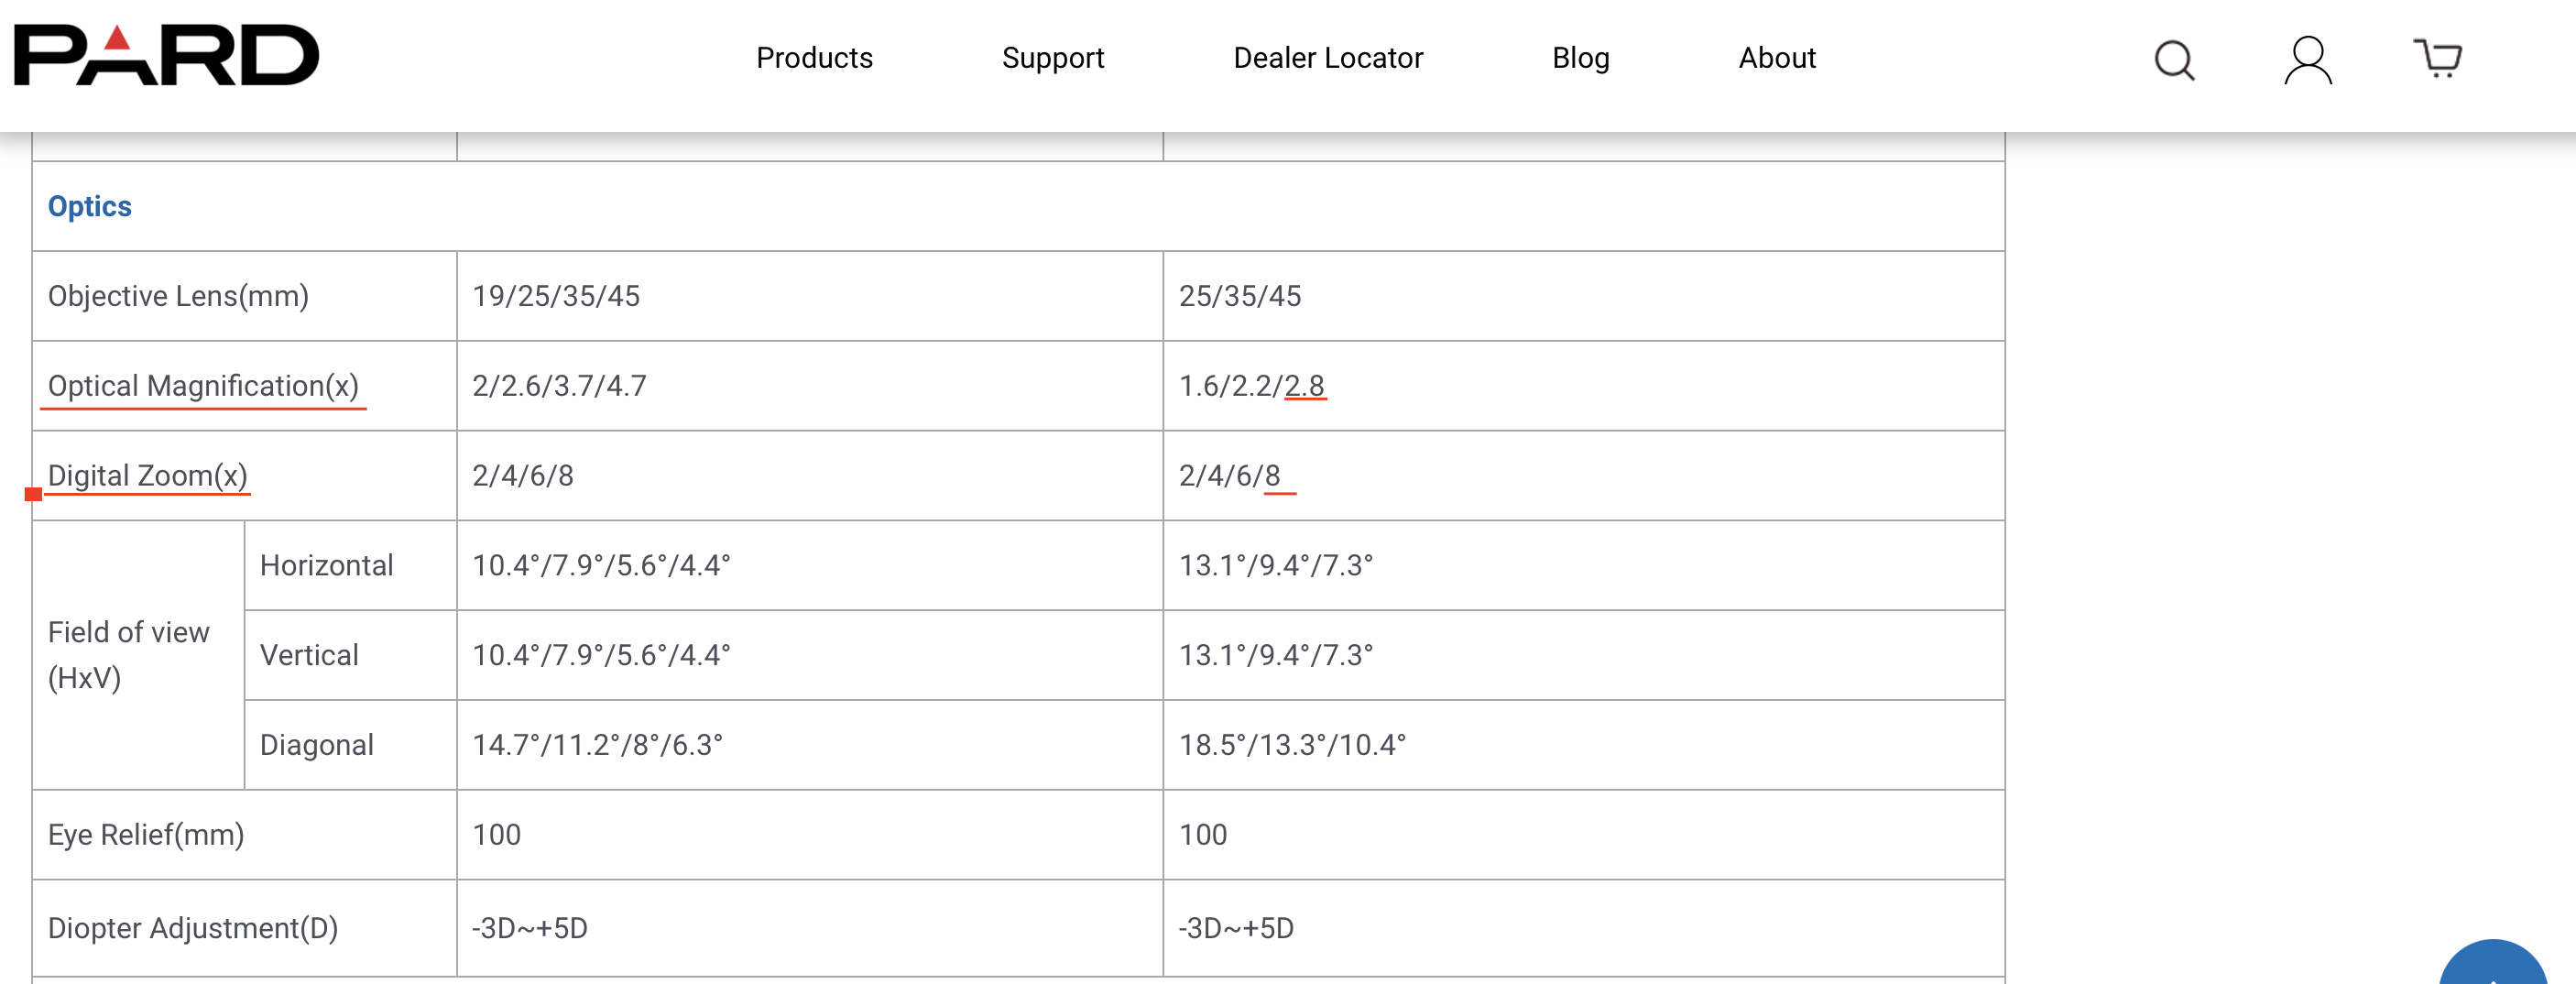This screenshot has height=984, width=2576.
Task: Click the Digital Zoom(x) label
Action: point(147,476)
